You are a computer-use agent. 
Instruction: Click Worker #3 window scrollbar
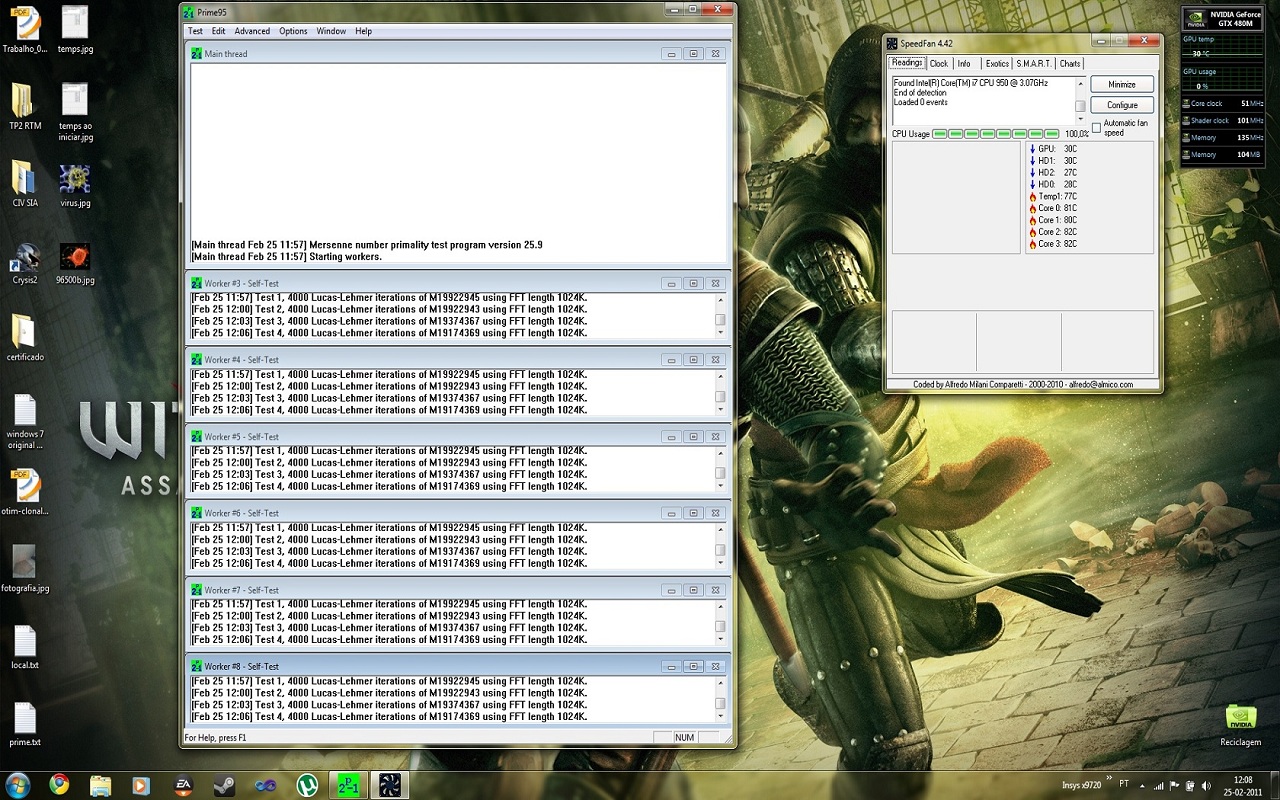tap(720, 315)
